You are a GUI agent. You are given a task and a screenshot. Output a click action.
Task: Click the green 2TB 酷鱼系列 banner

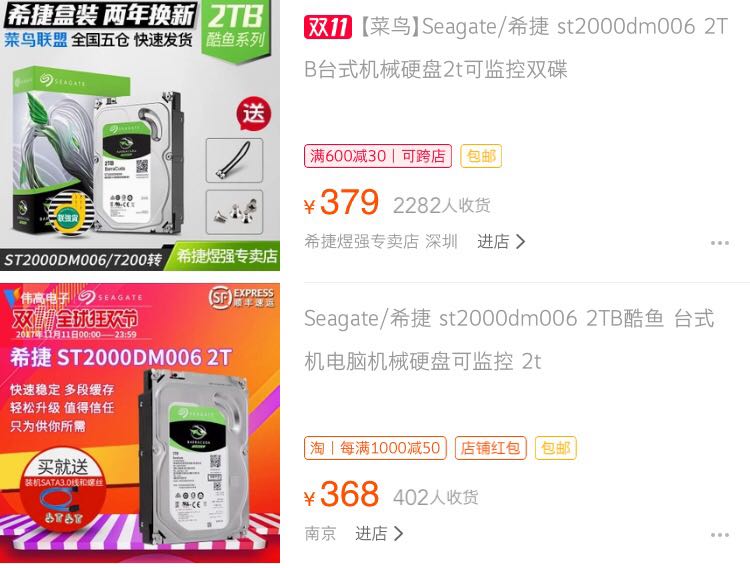[x=236, y=28]
